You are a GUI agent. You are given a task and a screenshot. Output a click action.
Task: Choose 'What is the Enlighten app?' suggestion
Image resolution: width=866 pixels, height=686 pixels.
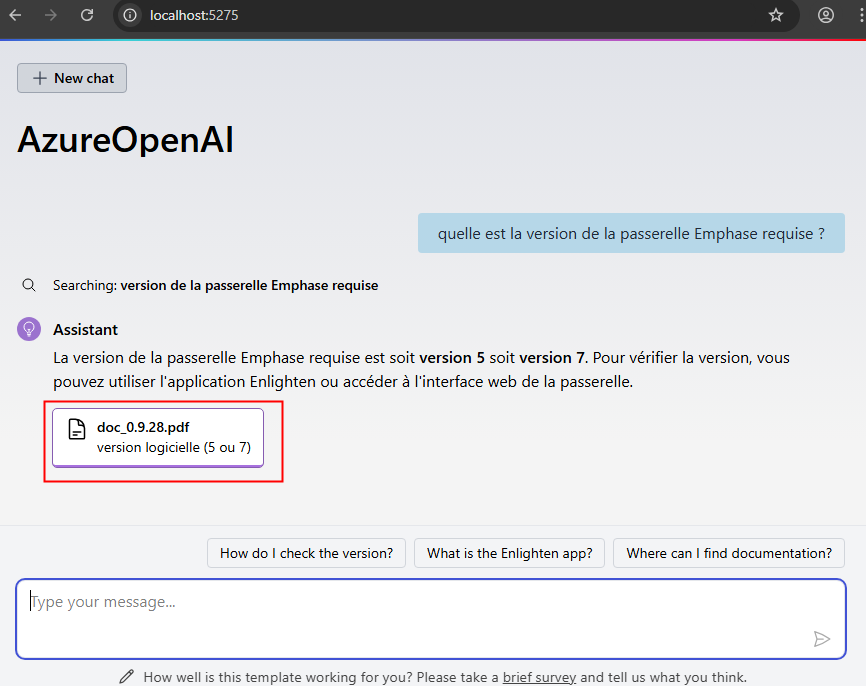(509, 553)
